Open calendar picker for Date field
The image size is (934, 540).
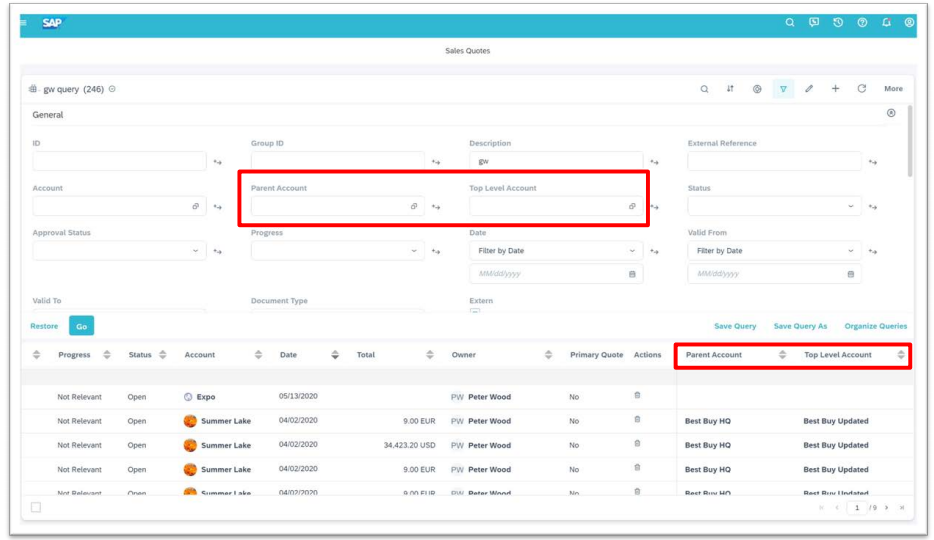click(x=632, y=274)
